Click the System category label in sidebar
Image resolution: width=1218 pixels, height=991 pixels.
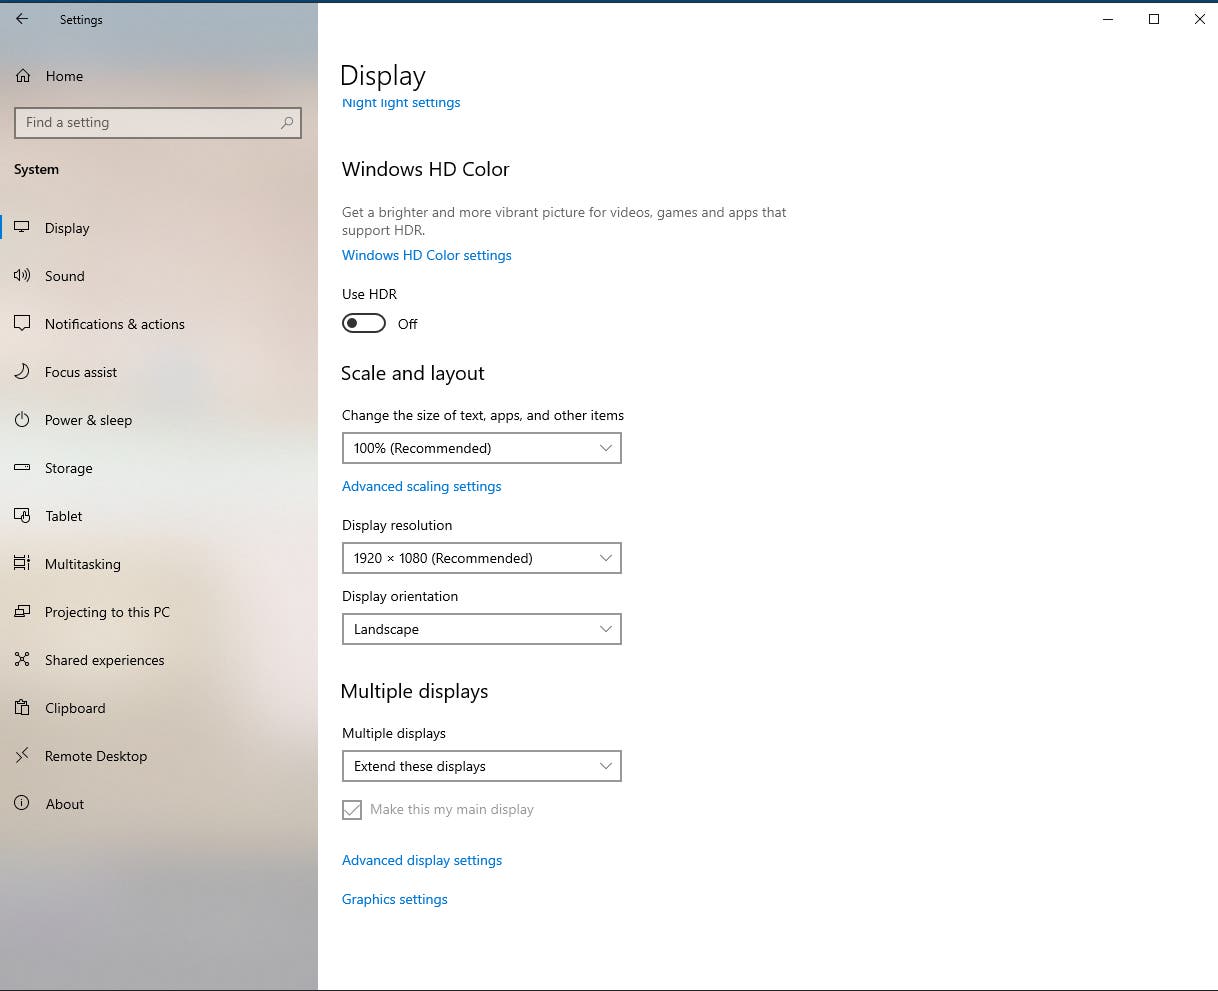(x=37, y=170)
